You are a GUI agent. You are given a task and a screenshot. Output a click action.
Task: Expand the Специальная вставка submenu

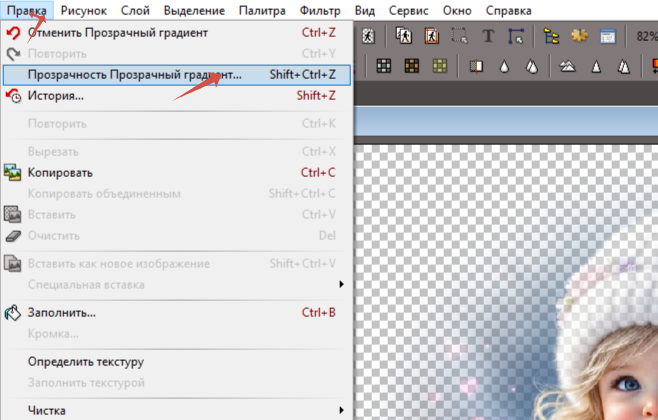coord(180,284)
